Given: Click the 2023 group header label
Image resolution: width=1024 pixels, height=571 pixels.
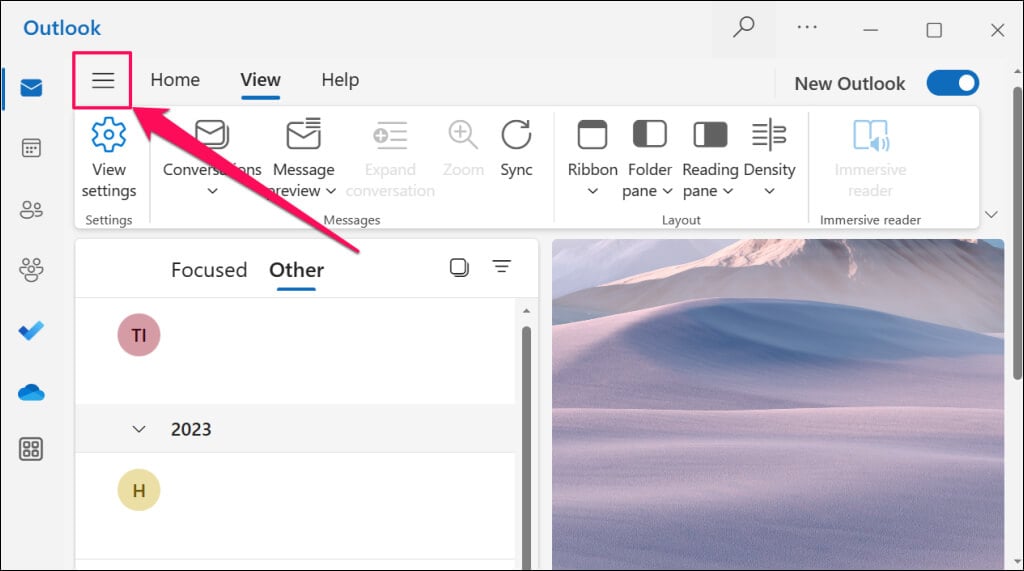Looking at the screenshot, I should (x=191, y=429).
